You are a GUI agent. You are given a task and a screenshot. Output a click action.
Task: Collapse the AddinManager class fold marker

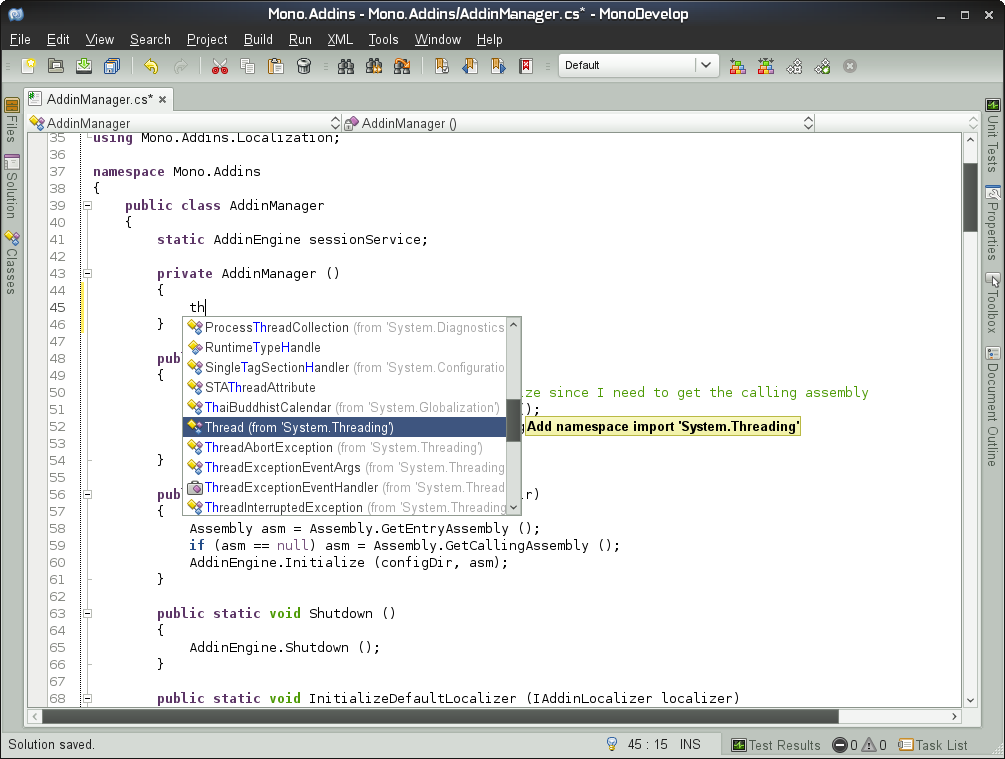[x=87, y=205]
